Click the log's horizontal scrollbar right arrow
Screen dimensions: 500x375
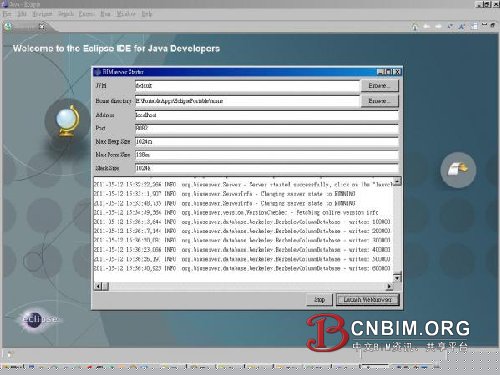(x=389, y=286)
